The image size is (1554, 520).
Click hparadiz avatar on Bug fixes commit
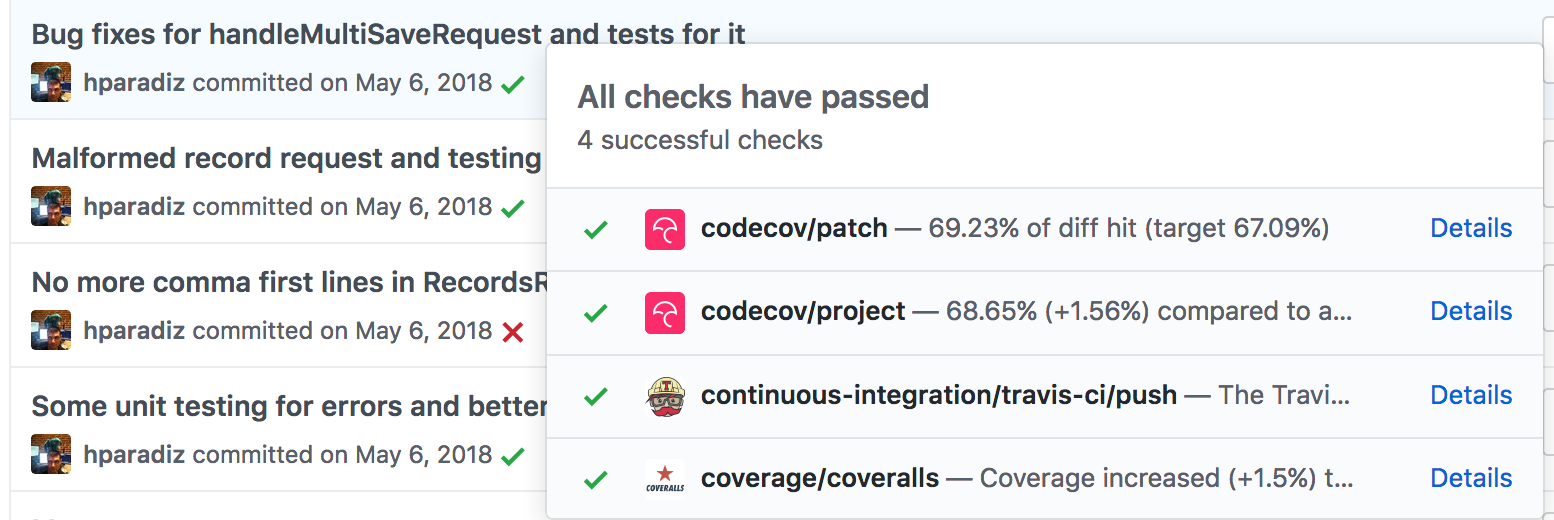[x=51, y=82]
